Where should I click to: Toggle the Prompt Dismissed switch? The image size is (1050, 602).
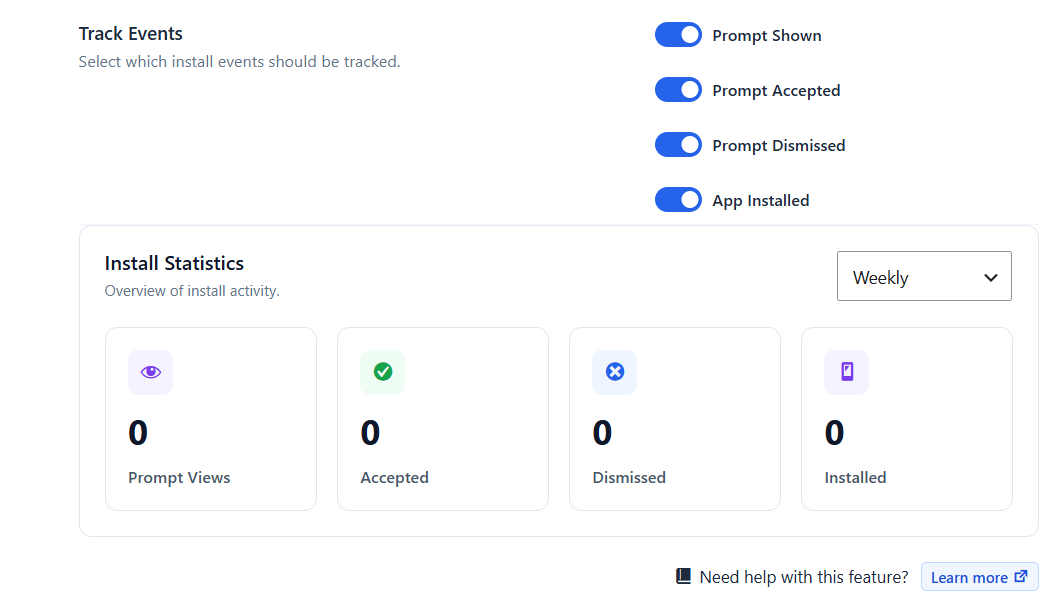pyautogui.click(x=678, y=145)
